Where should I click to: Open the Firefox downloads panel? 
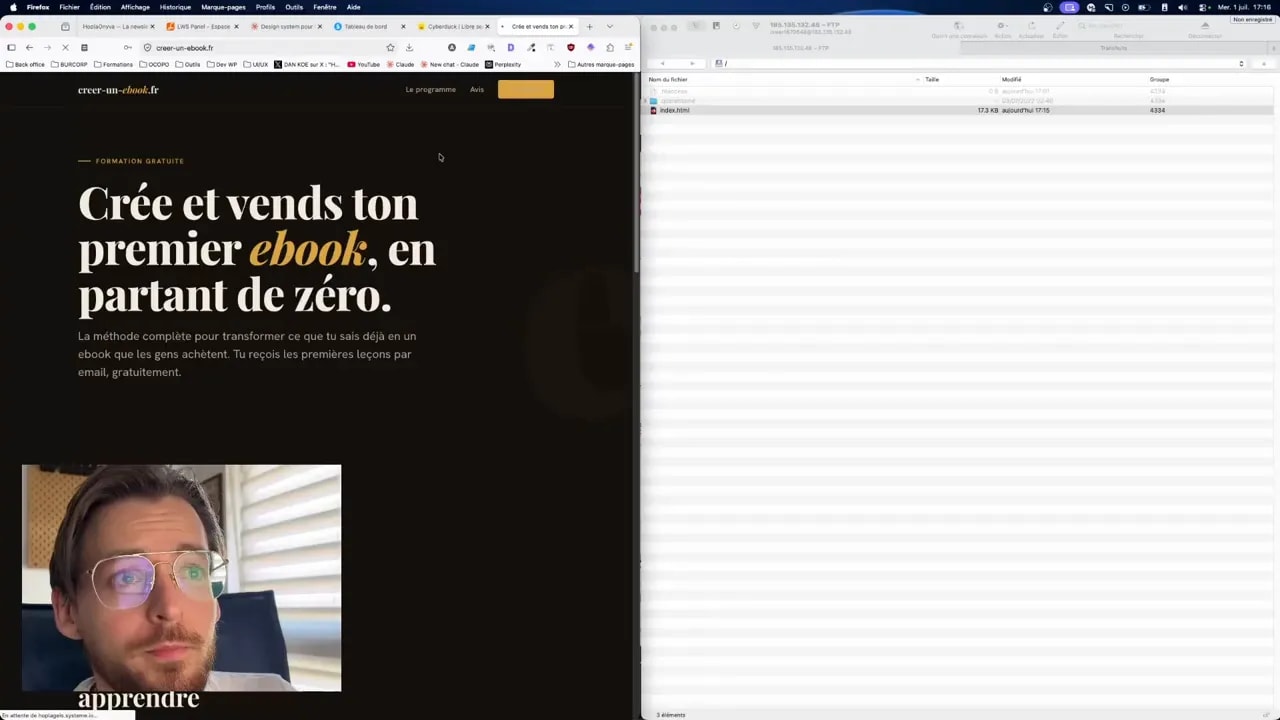[x=409, y=47]
